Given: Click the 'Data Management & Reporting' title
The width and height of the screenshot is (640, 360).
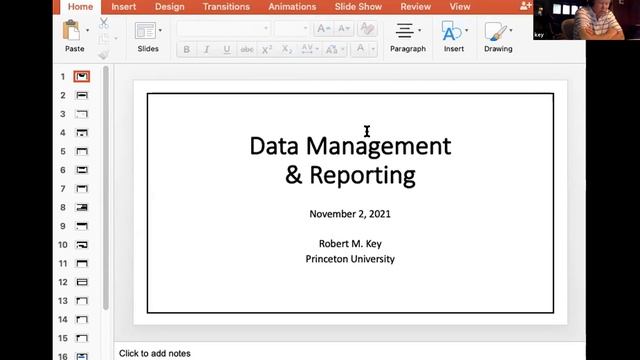Looking at the screenshot, I should click(x=350, y=160).
